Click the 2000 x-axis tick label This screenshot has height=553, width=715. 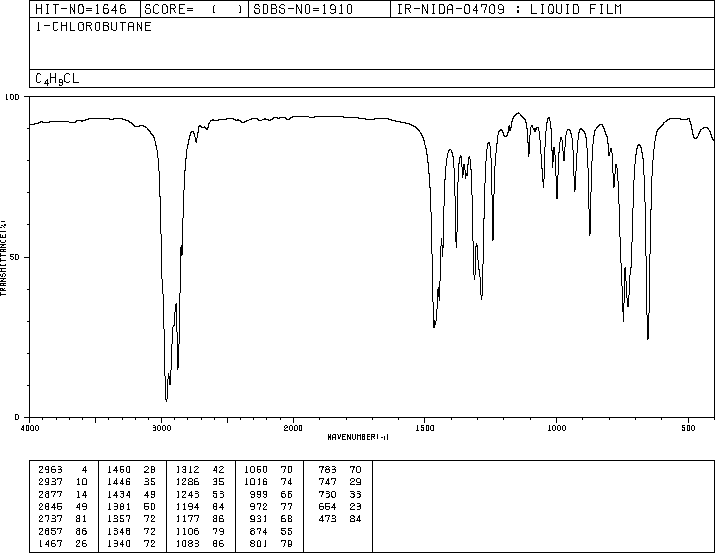tap(293, 428)
